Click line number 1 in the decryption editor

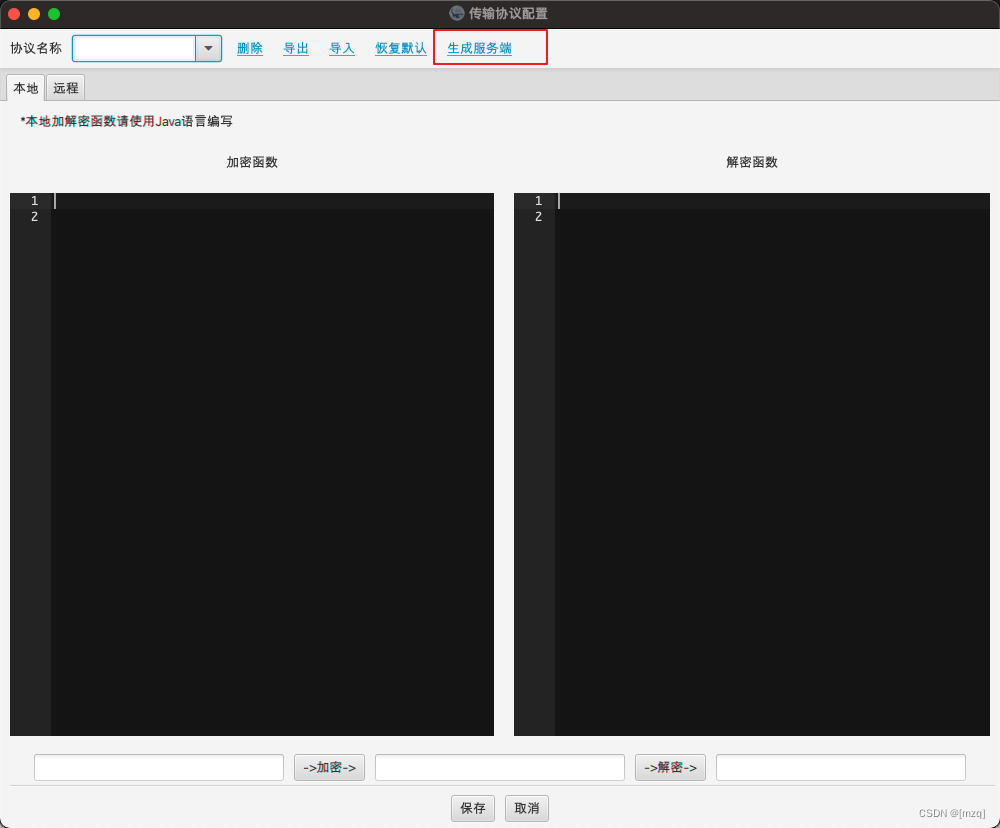point(538,200)
